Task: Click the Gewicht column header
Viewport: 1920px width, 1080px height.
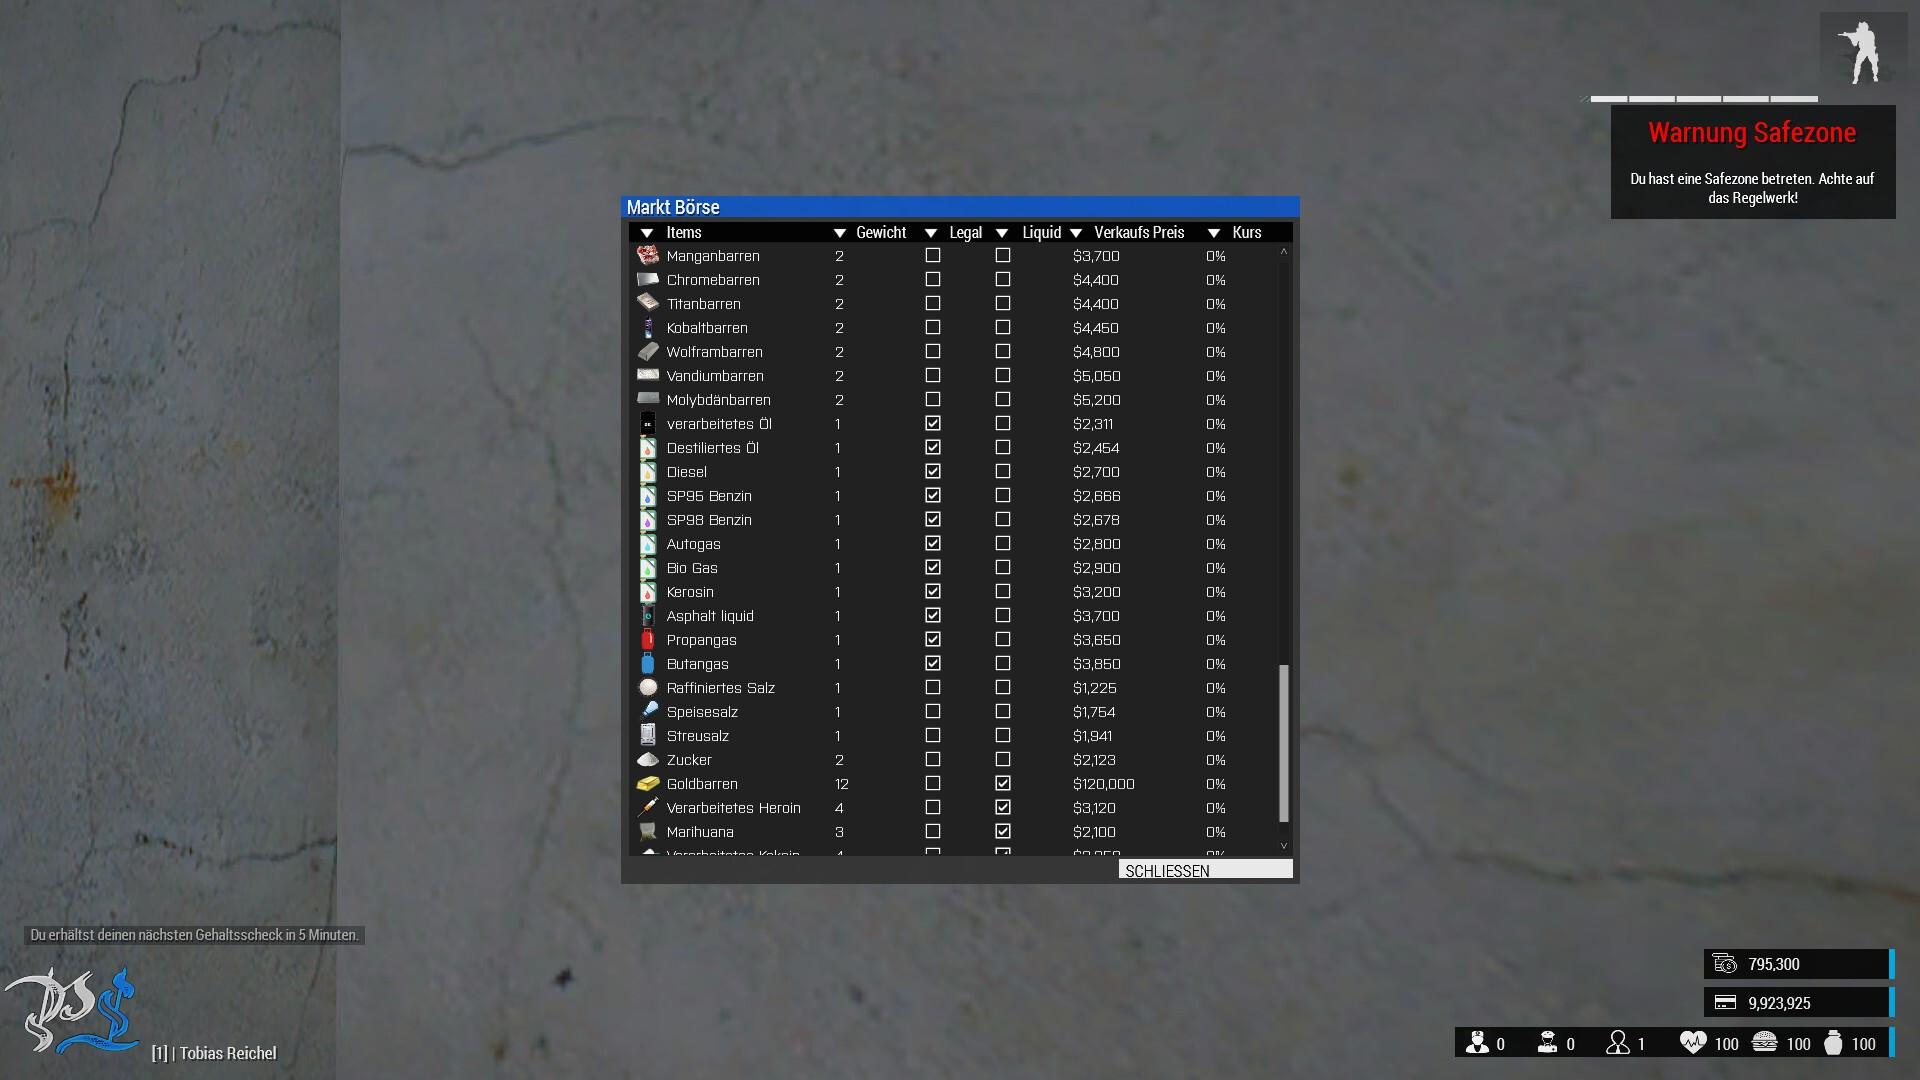Action: click(x=880, y=233)
